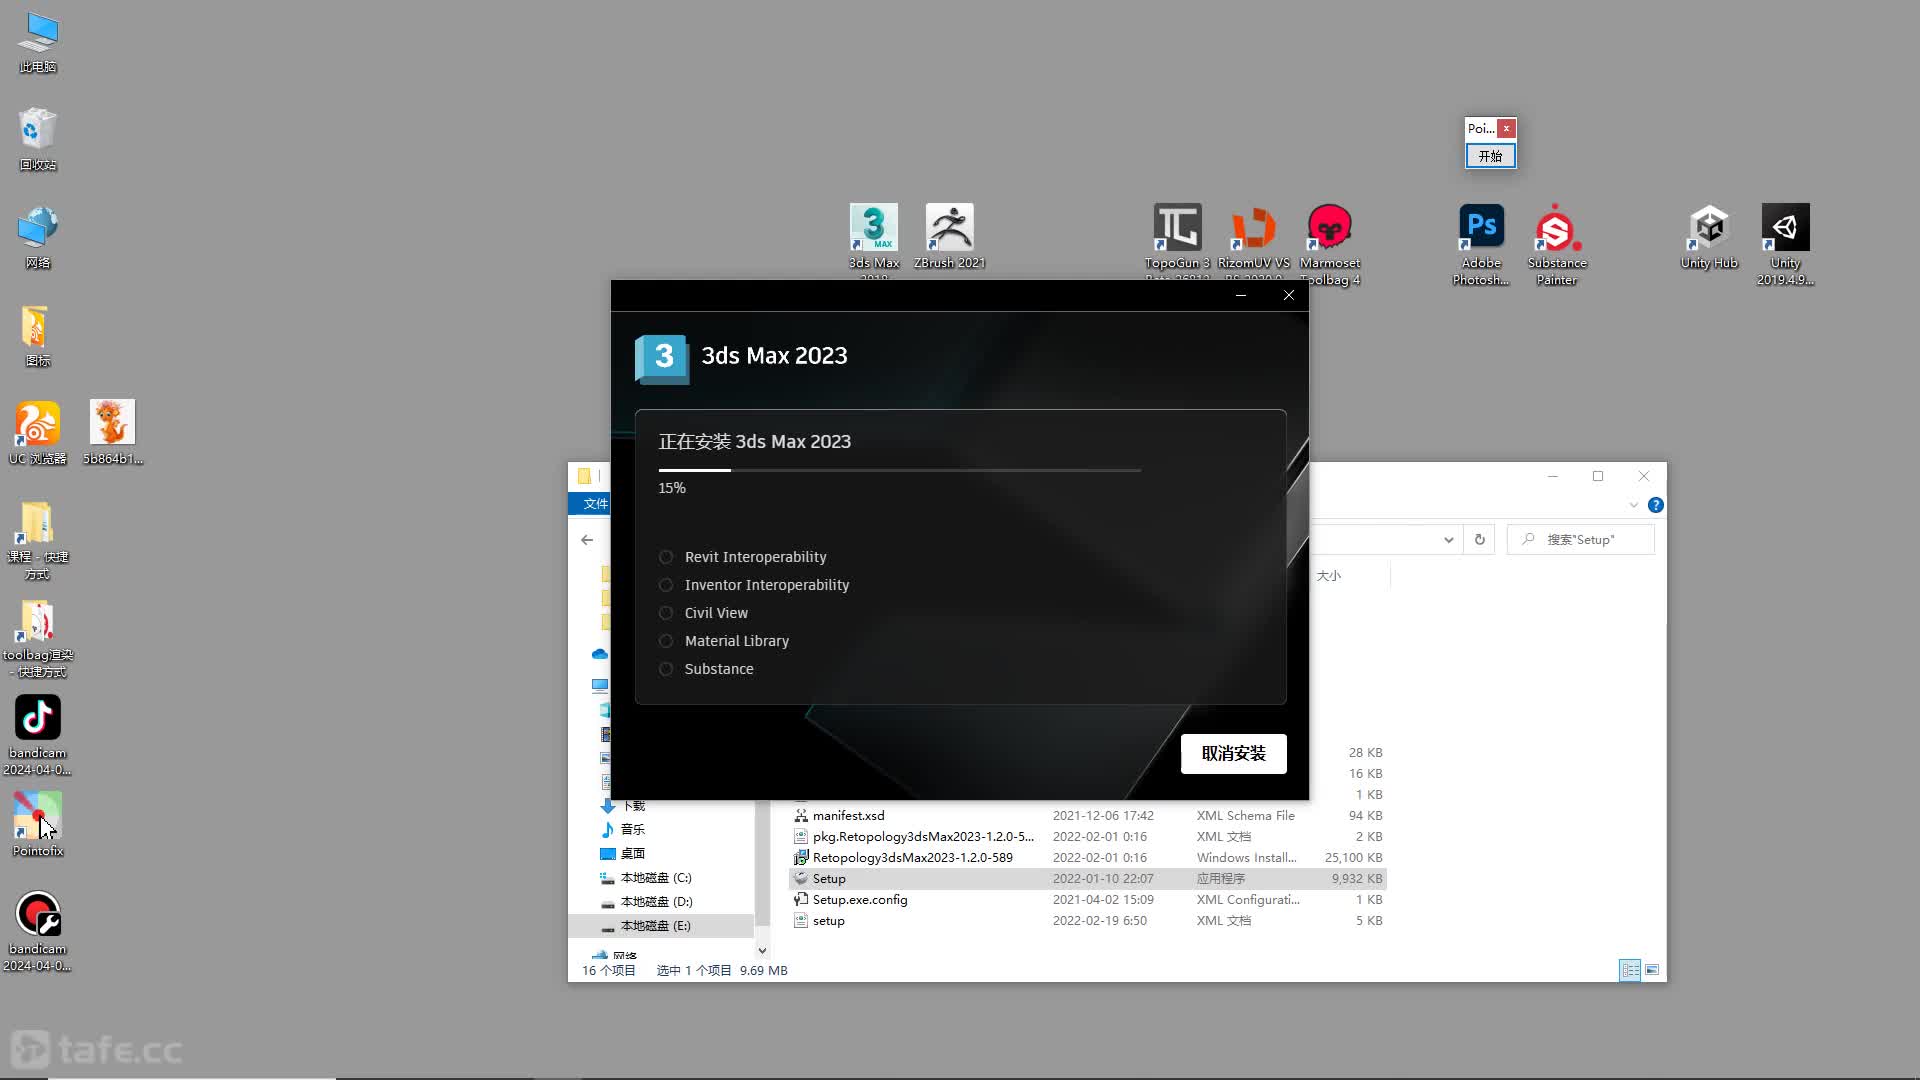
Task: Open the 5b864b1 image file icon
Action: [x=112, y=433]
